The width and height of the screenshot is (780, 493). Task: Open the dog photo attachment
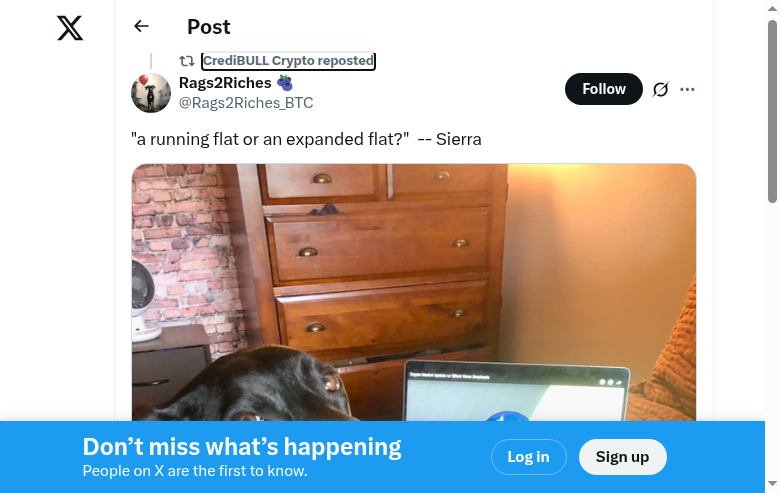click(x=413, y=293)
